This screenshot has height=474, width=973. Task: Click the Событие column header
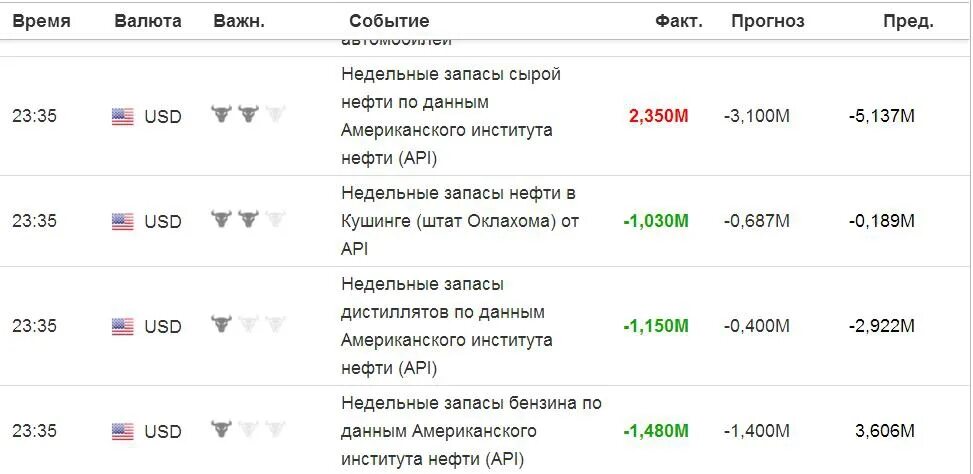(x=389, y=21)
